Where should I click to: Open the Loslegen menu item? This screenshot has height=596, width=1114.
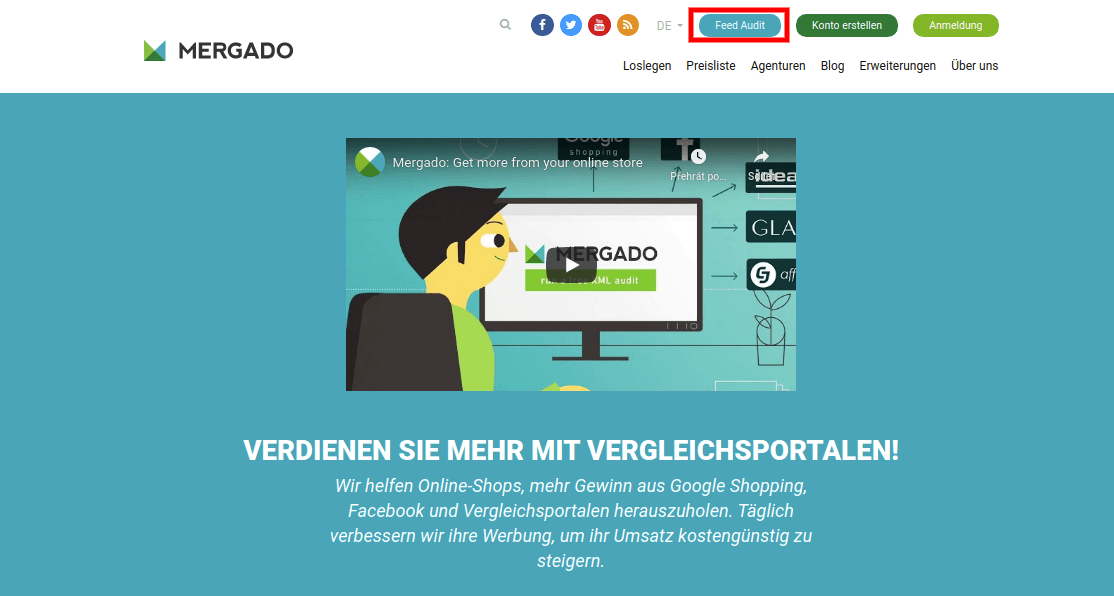pos(647,65)
